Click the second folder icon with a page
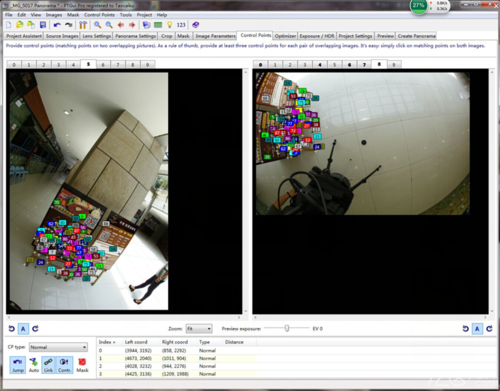Image resolution: width=500 pixels, height=391 pixels. [31, 25]
